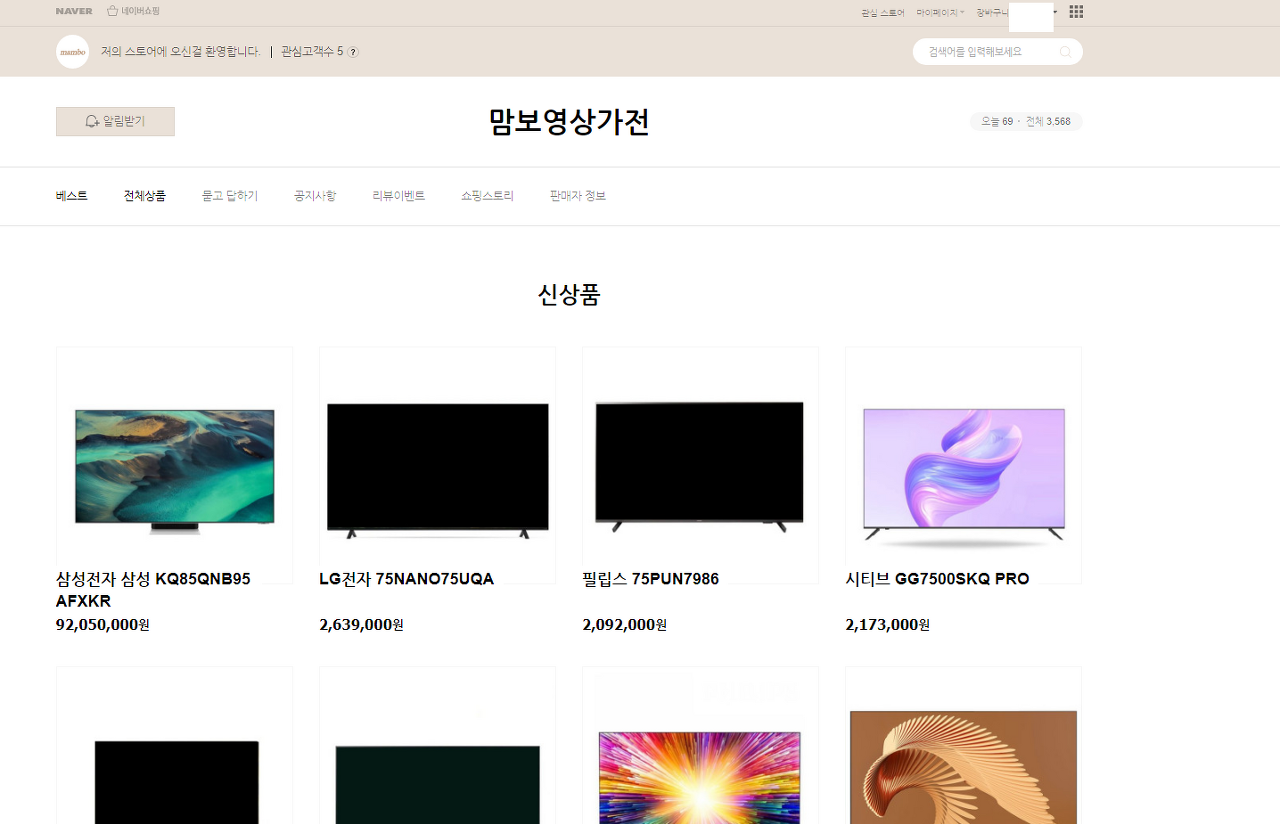This screenshot has height=824, width=1280.
Task: Click the search magnifier icon
Action: 1065,52
